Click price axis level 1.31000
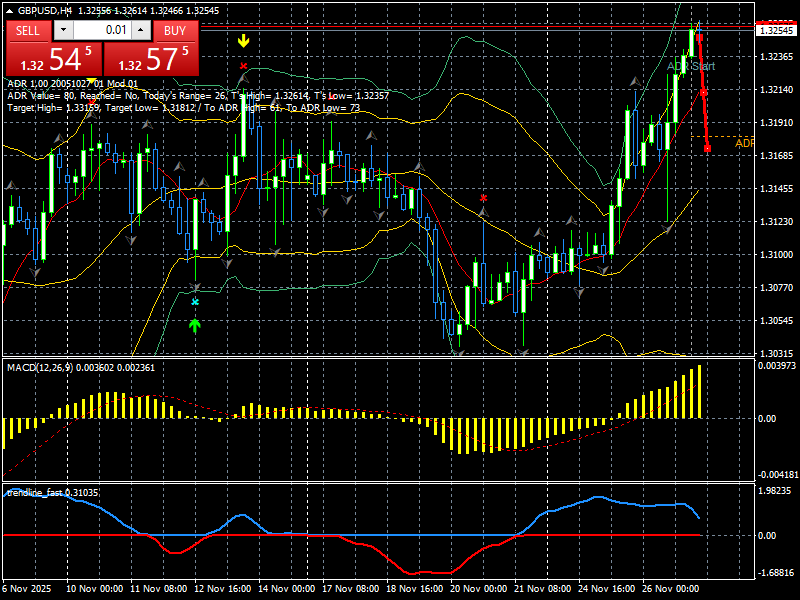 [777, 255]
